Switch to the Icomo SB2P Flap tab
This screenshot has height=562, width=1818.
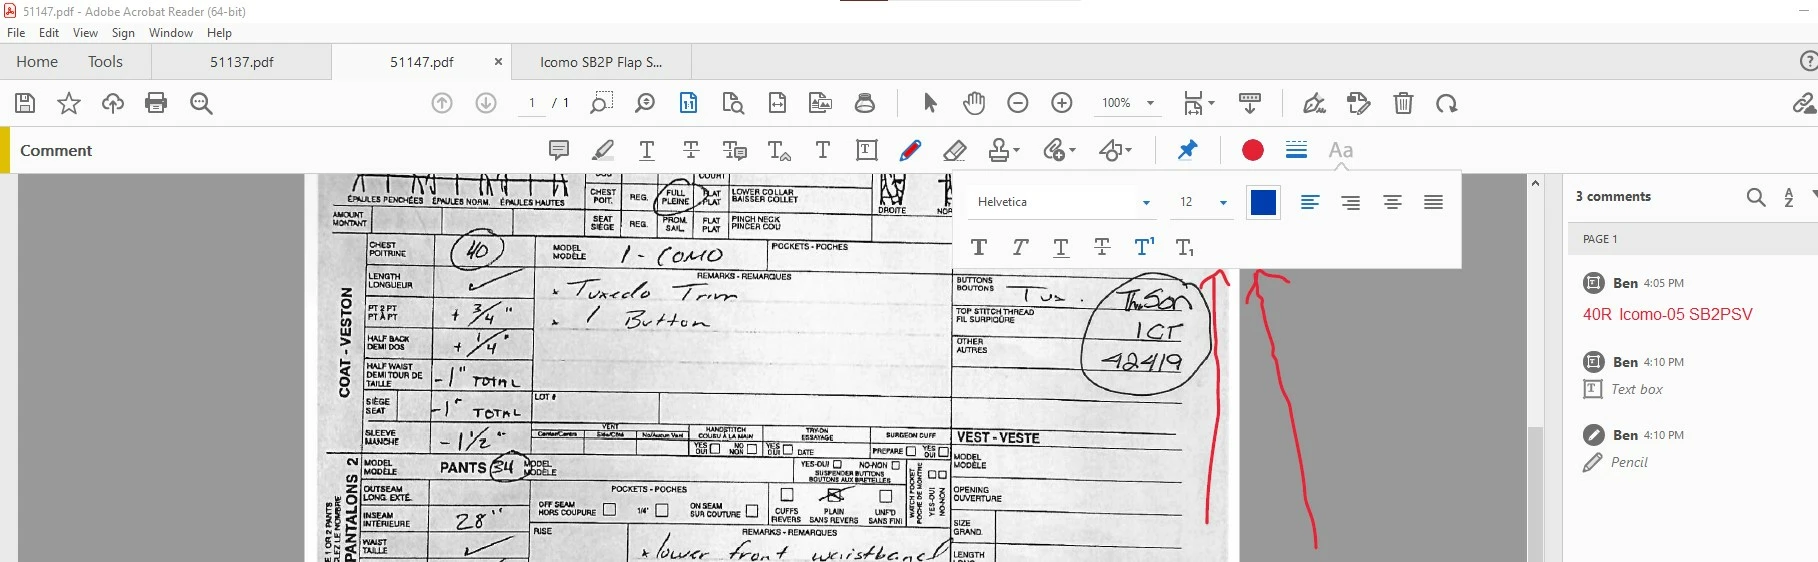pos(601,62)
